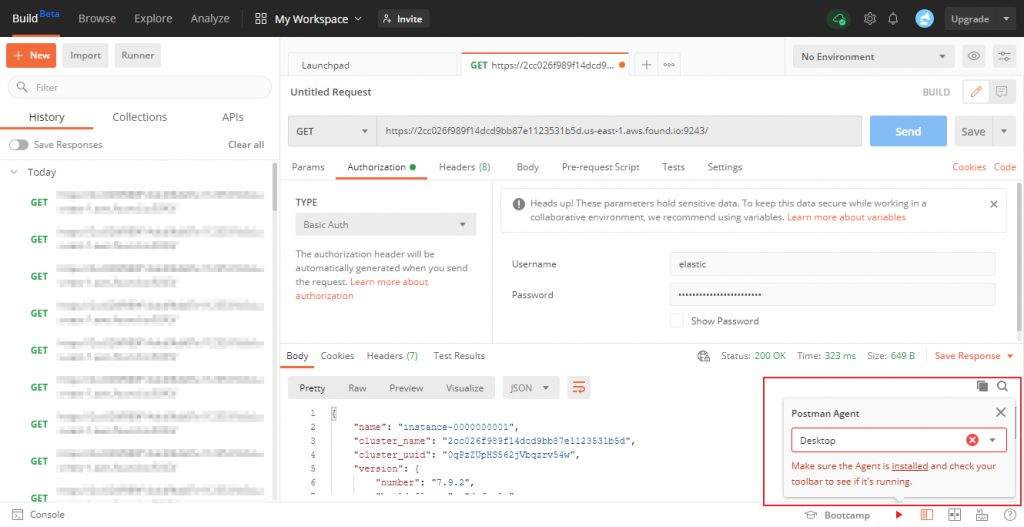Open notifications bell icon
This screenshot has height=527, width=1024.
coord(893,19)
